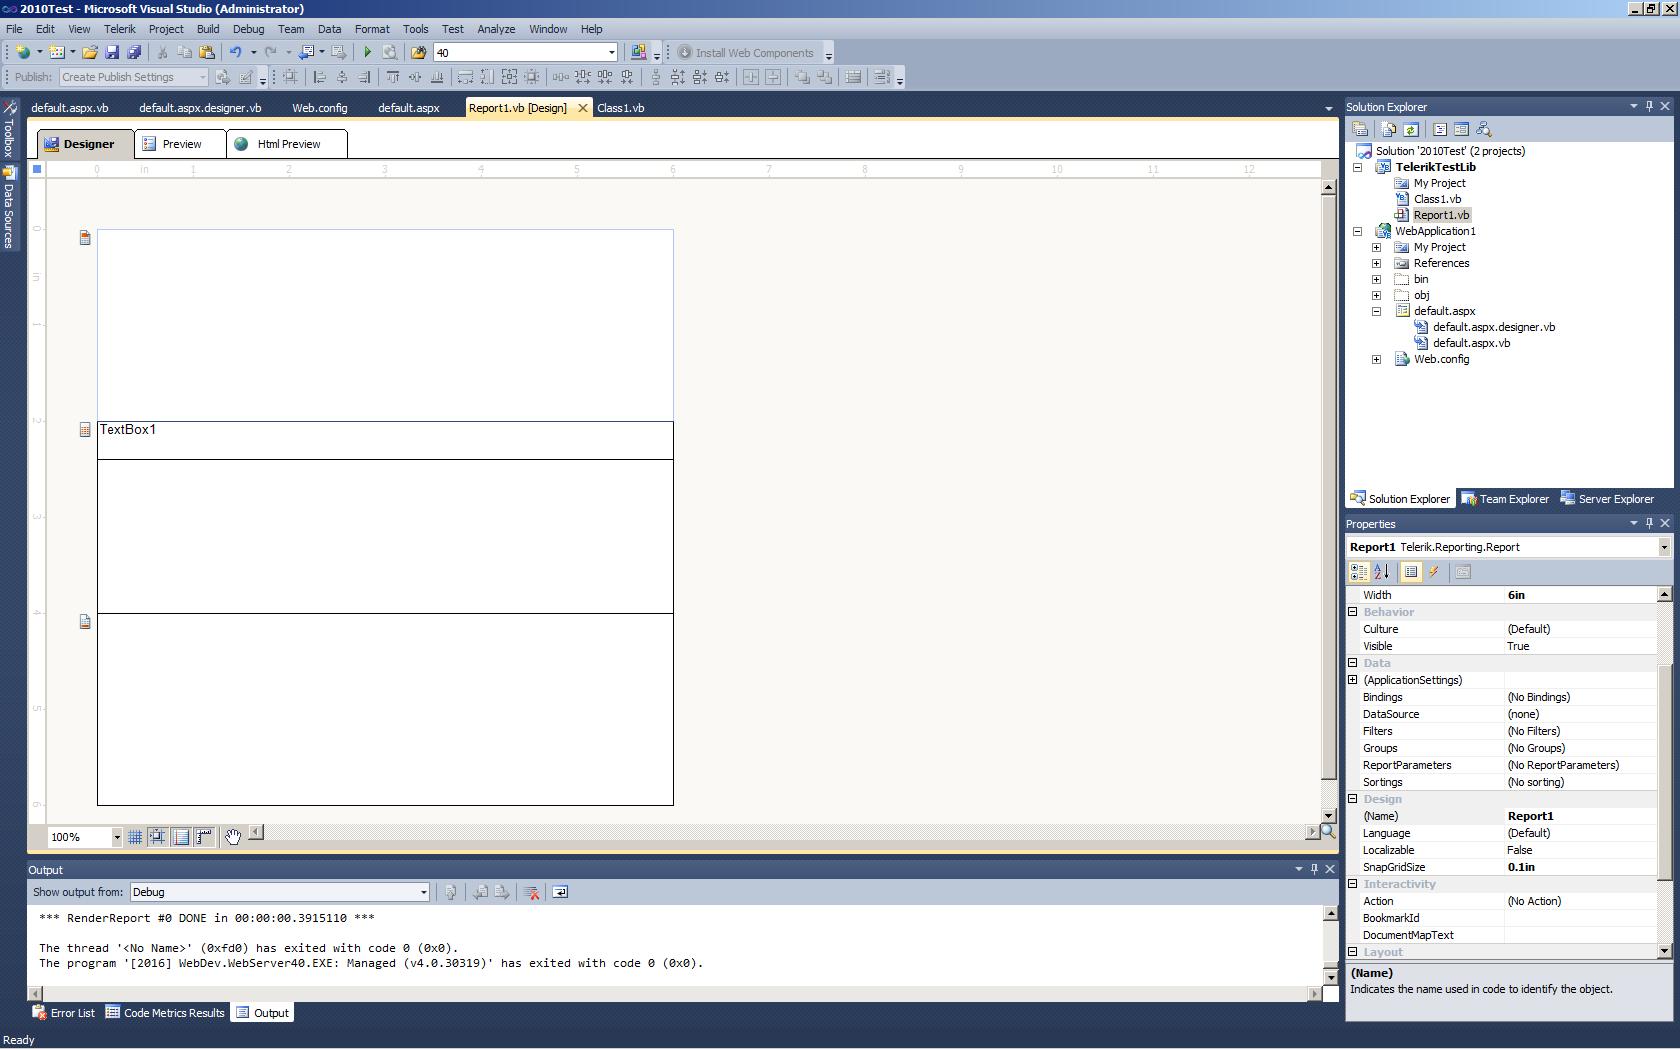Select Report1.vb in Solution Explorer
Viewport: 1680px width, 1050px height.
tap(1441, 215)
